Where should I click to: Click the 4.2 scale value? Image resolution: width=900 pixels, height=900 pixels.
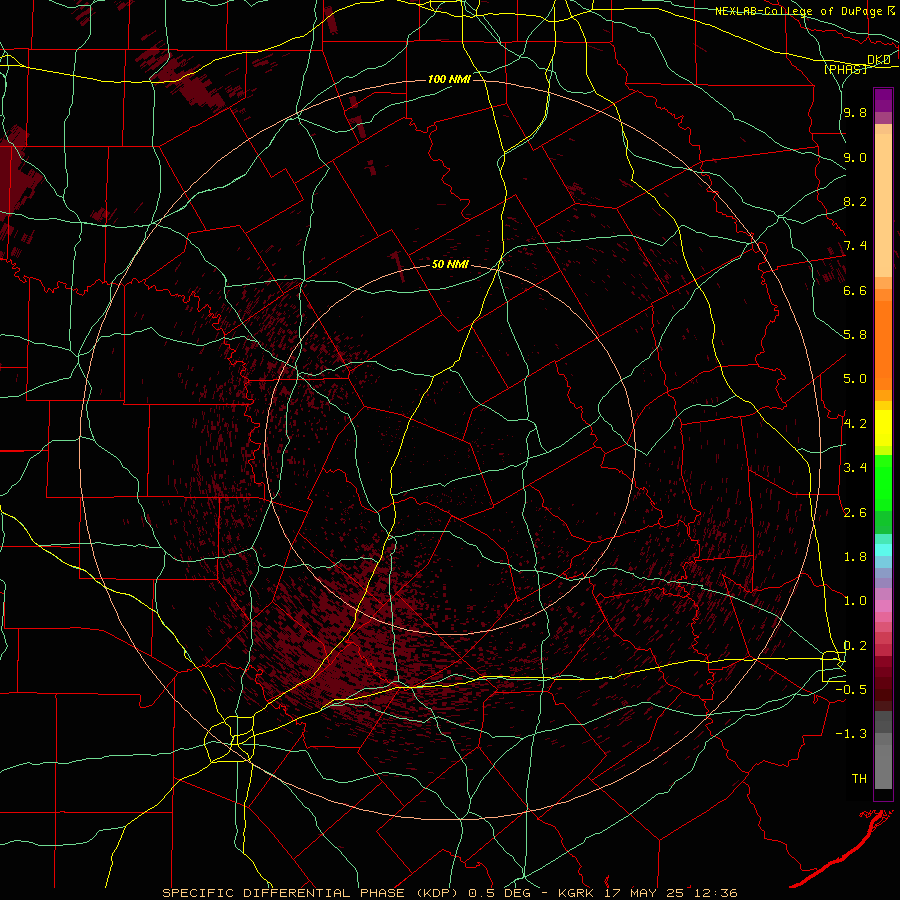(x=855, y=423)
